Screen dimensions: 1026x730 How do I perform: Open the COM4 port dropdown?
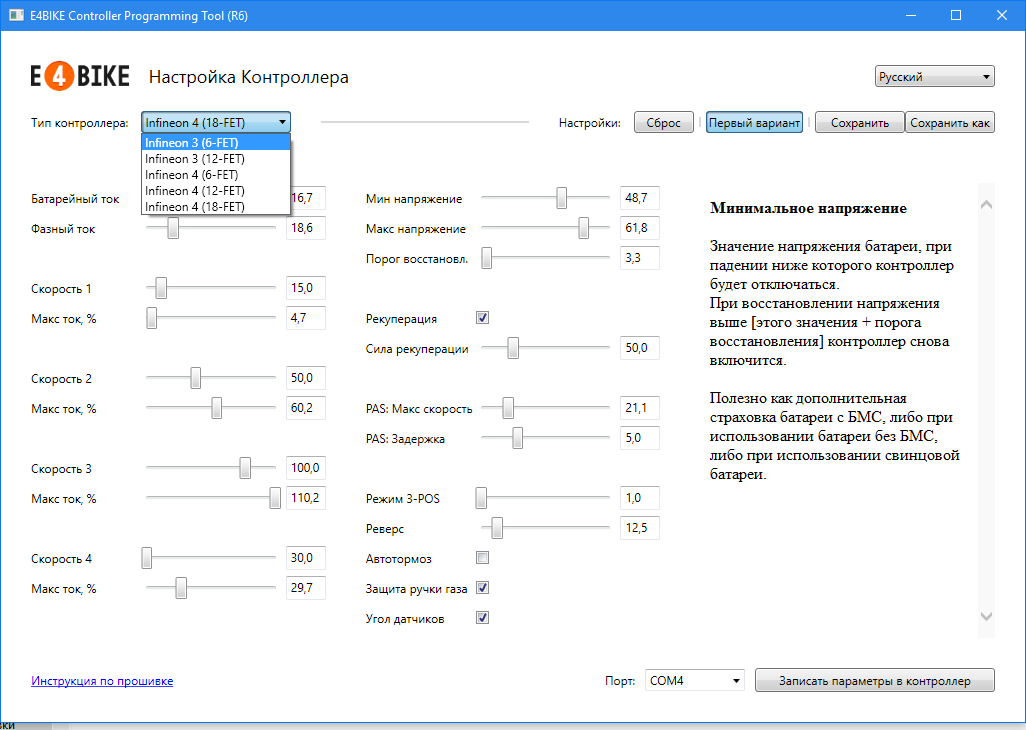695,680
